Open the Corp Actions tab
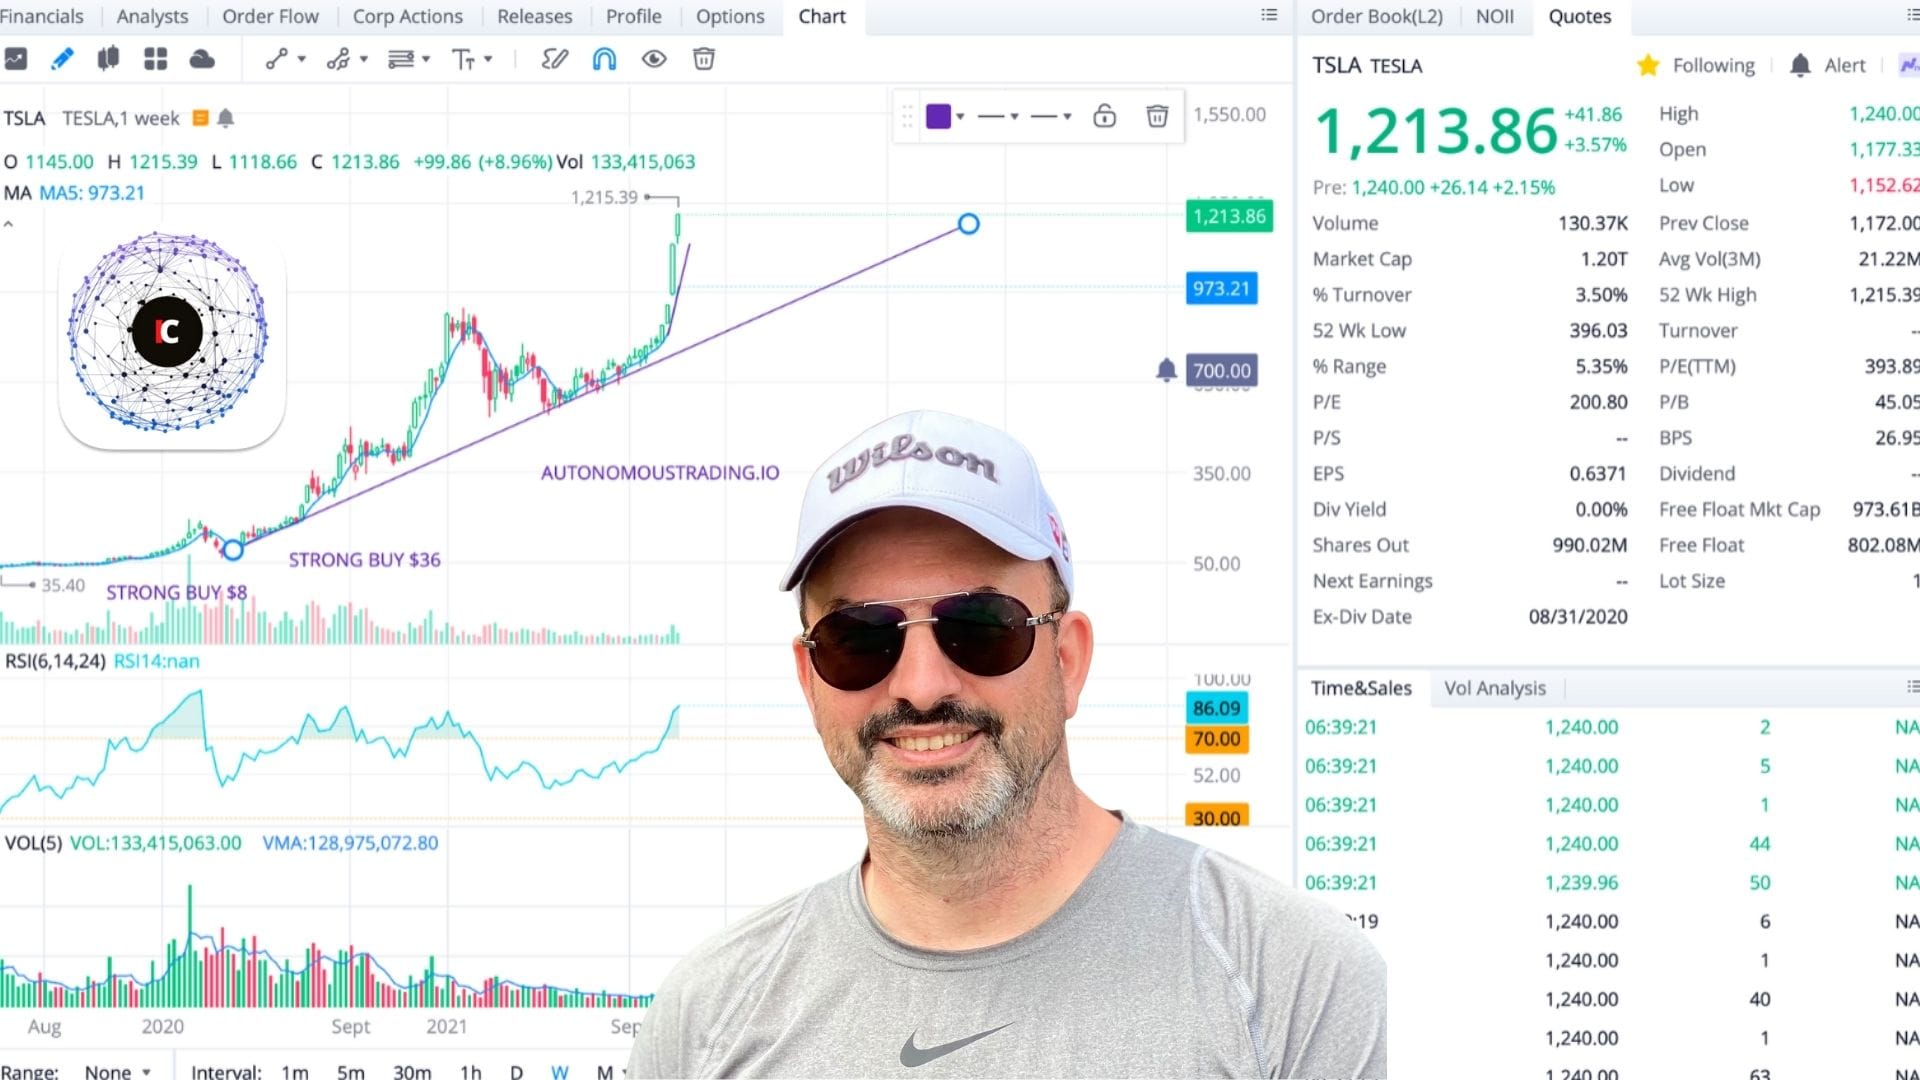 (x=407, y=16)
